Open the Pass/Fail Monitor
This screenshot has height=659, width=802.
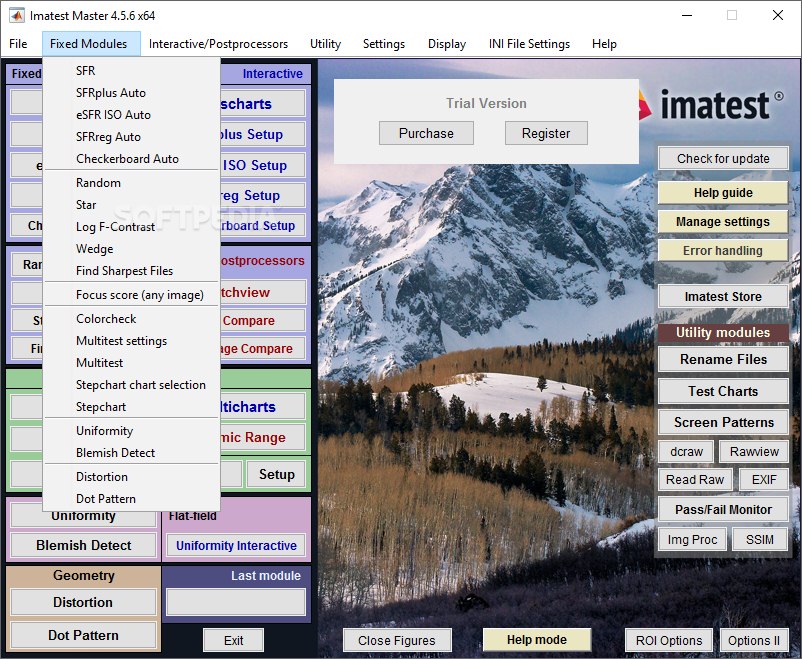[x=723, y=510]
